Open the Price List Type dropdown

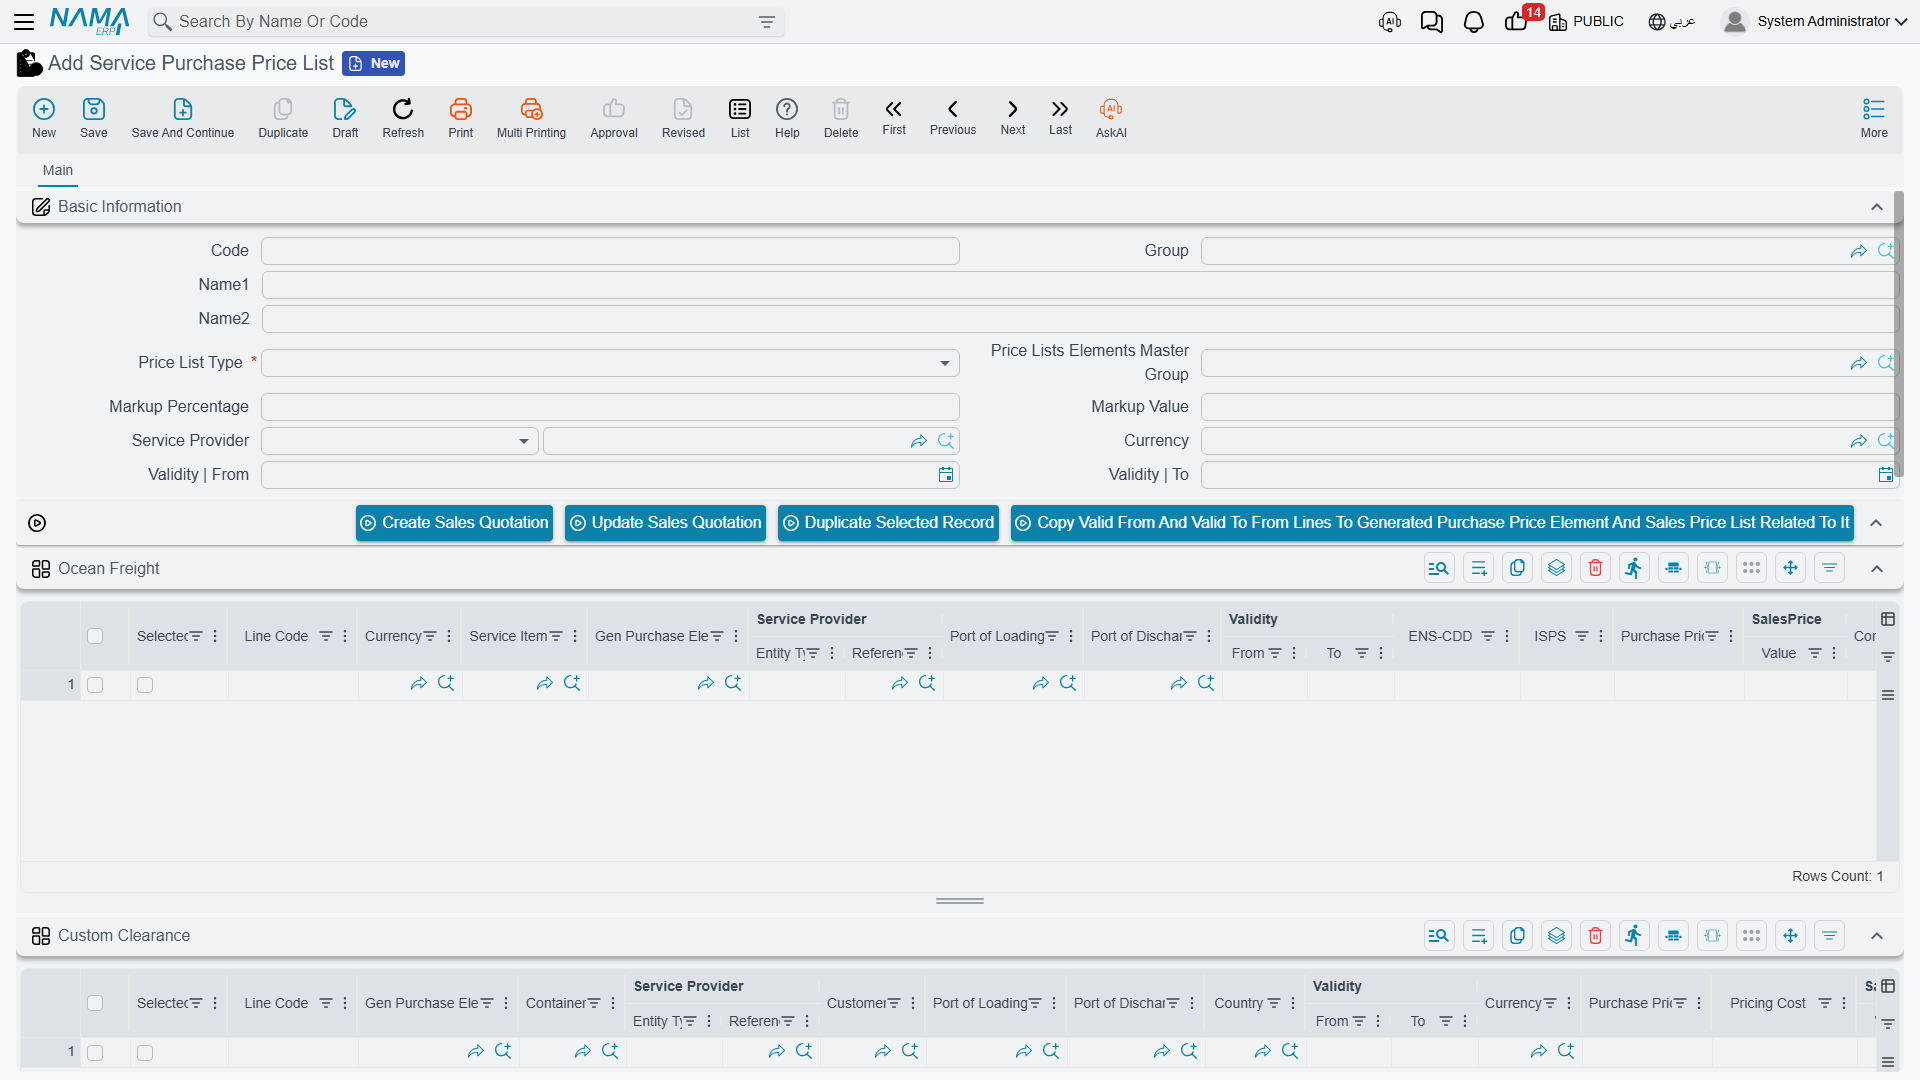click(610, 363)
